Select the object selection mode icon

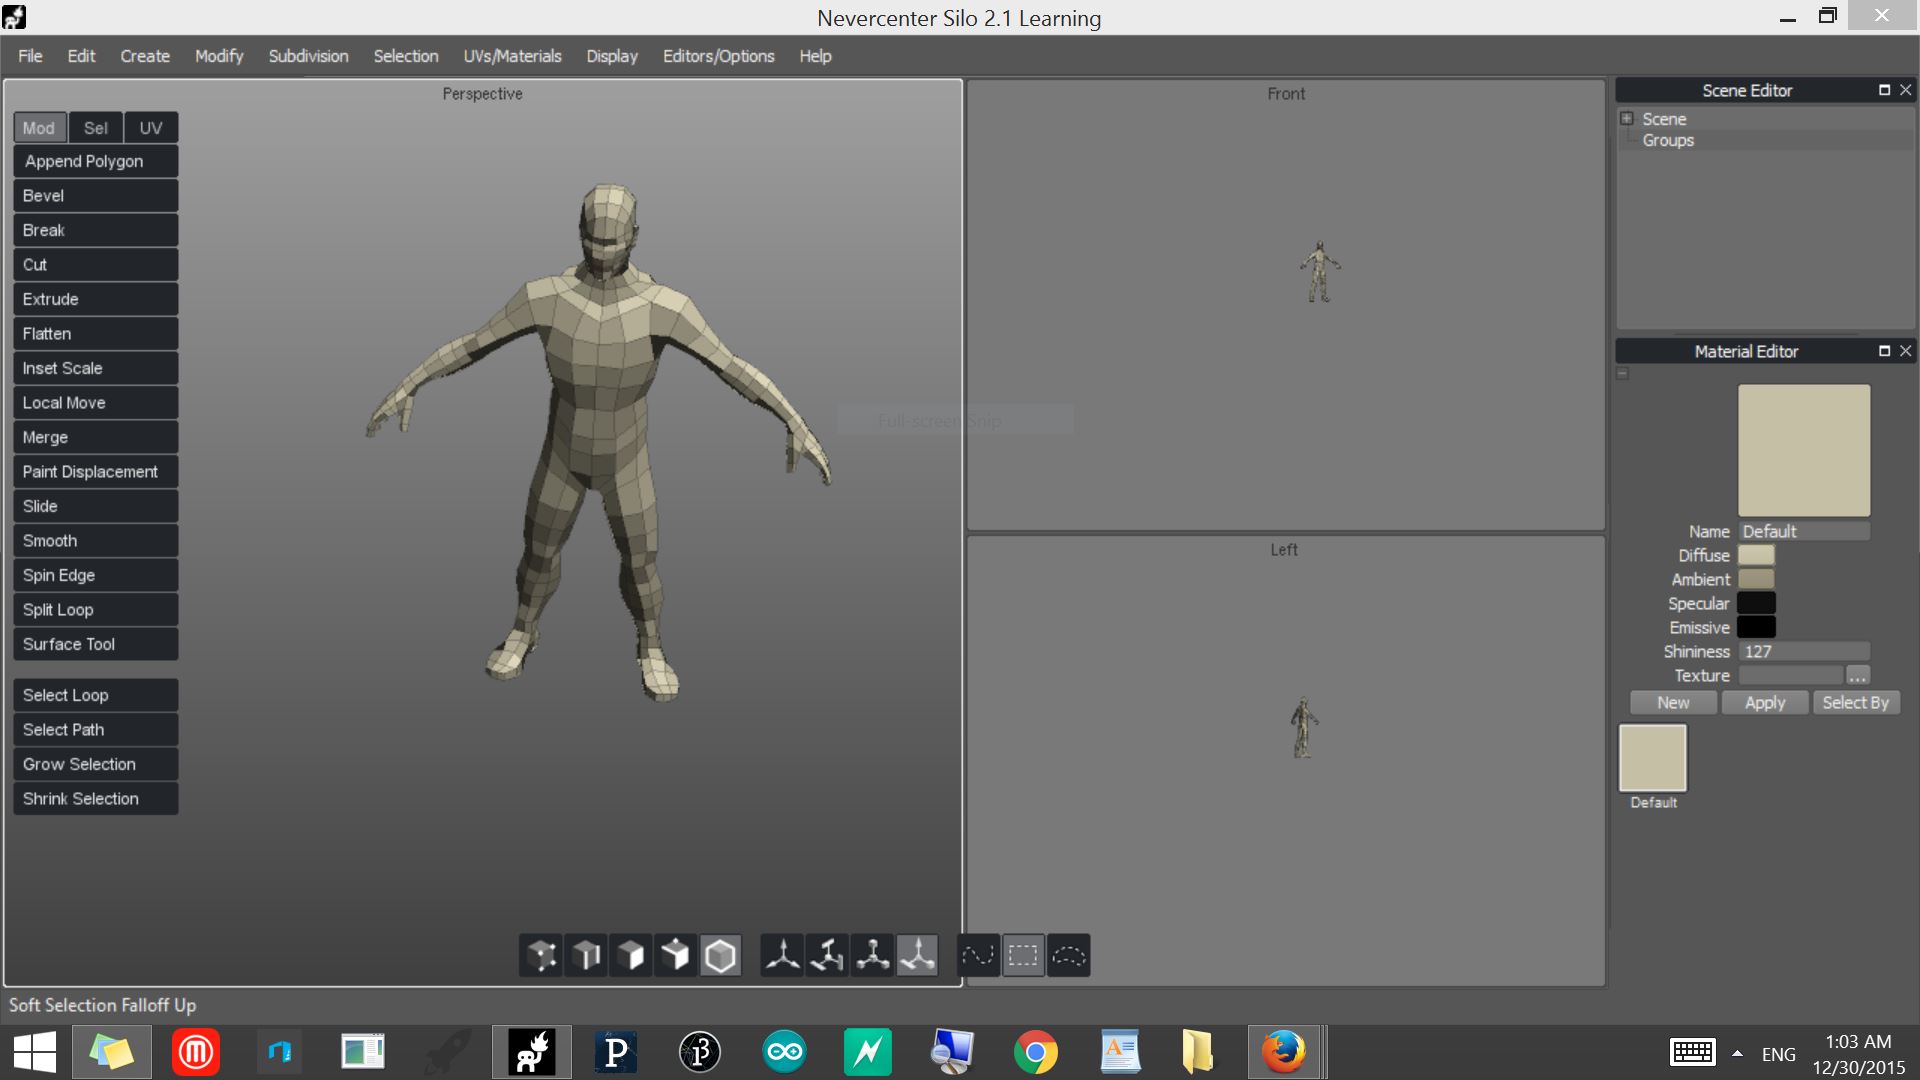point(720,956)
